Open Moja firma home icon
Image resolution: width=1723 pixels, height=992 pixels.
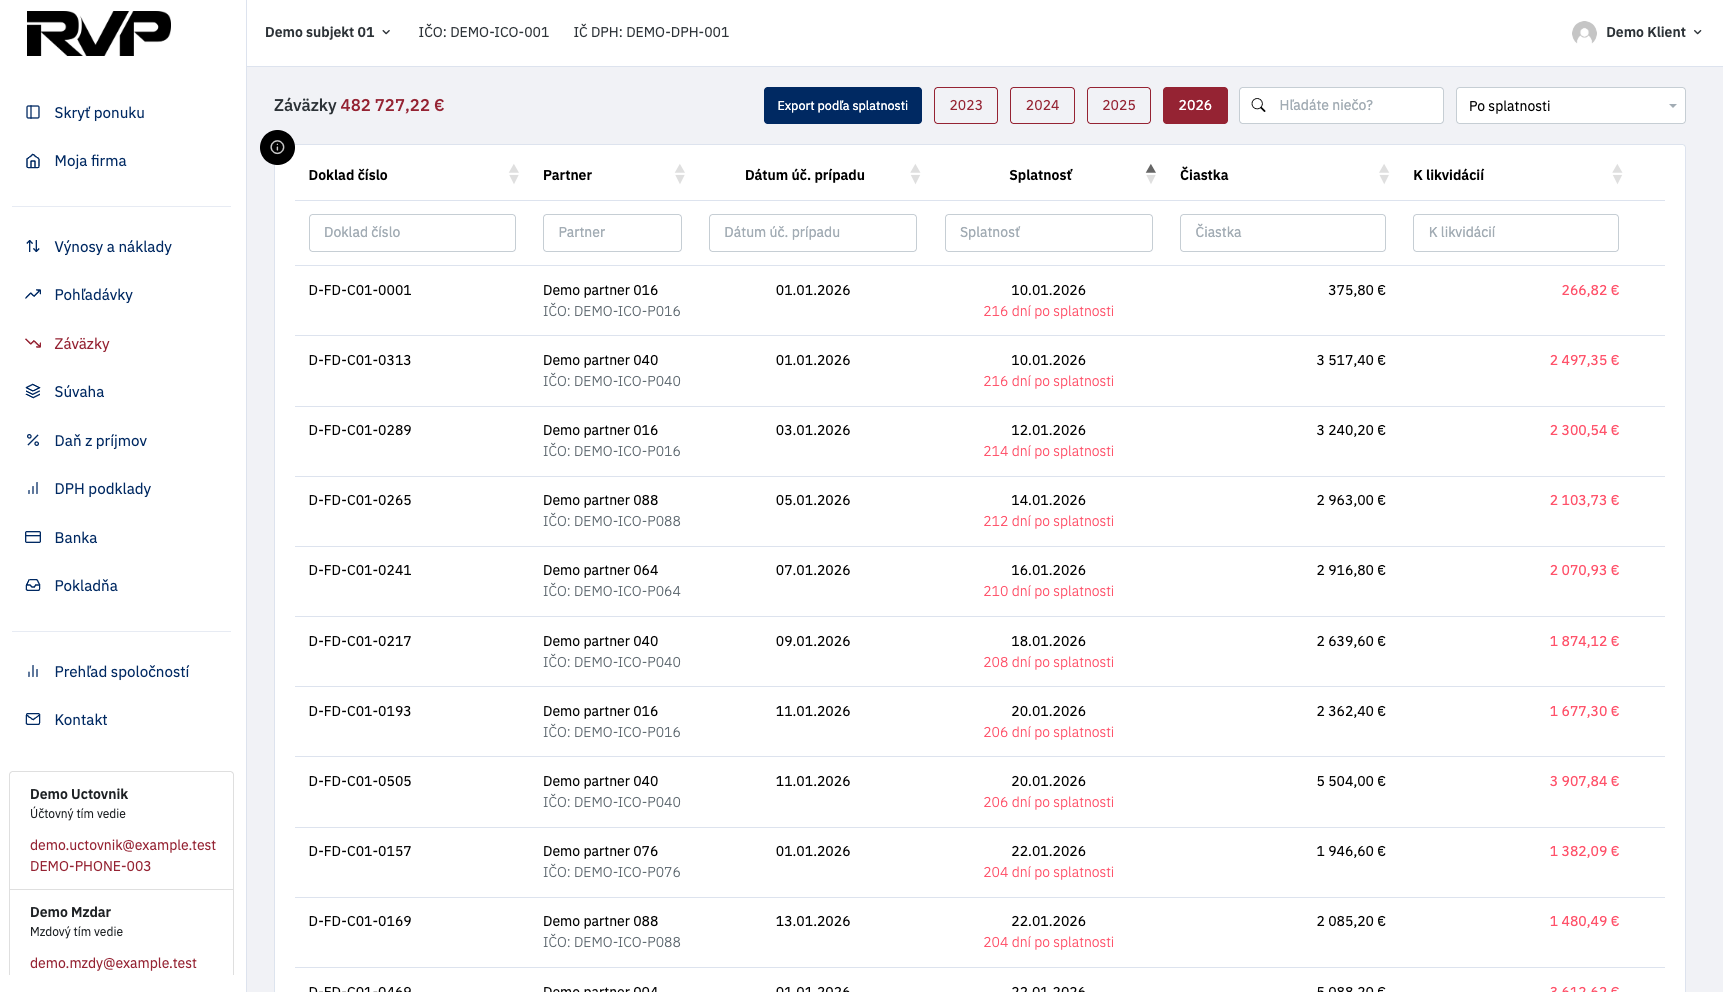click(x=33, y=161)
